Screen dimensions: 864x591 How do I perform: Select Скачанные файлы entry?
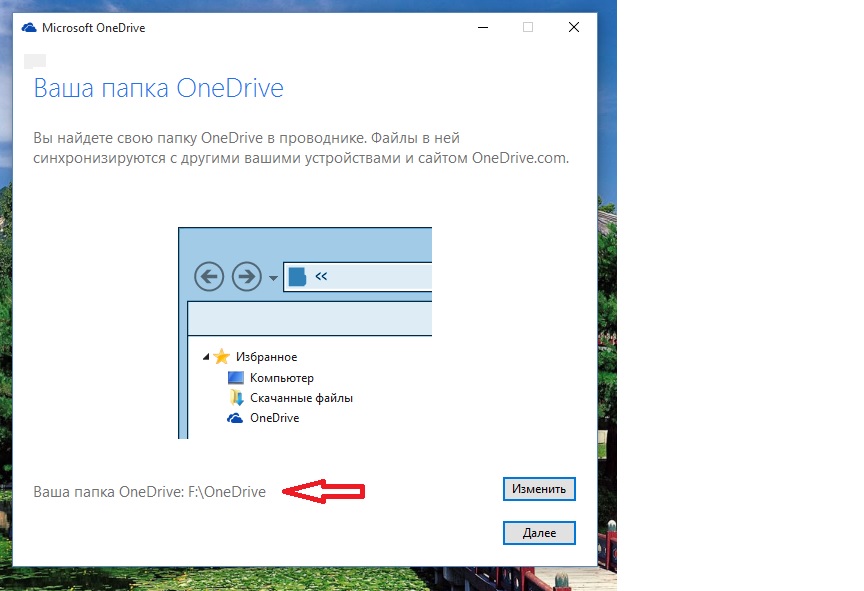coord(301,398)
